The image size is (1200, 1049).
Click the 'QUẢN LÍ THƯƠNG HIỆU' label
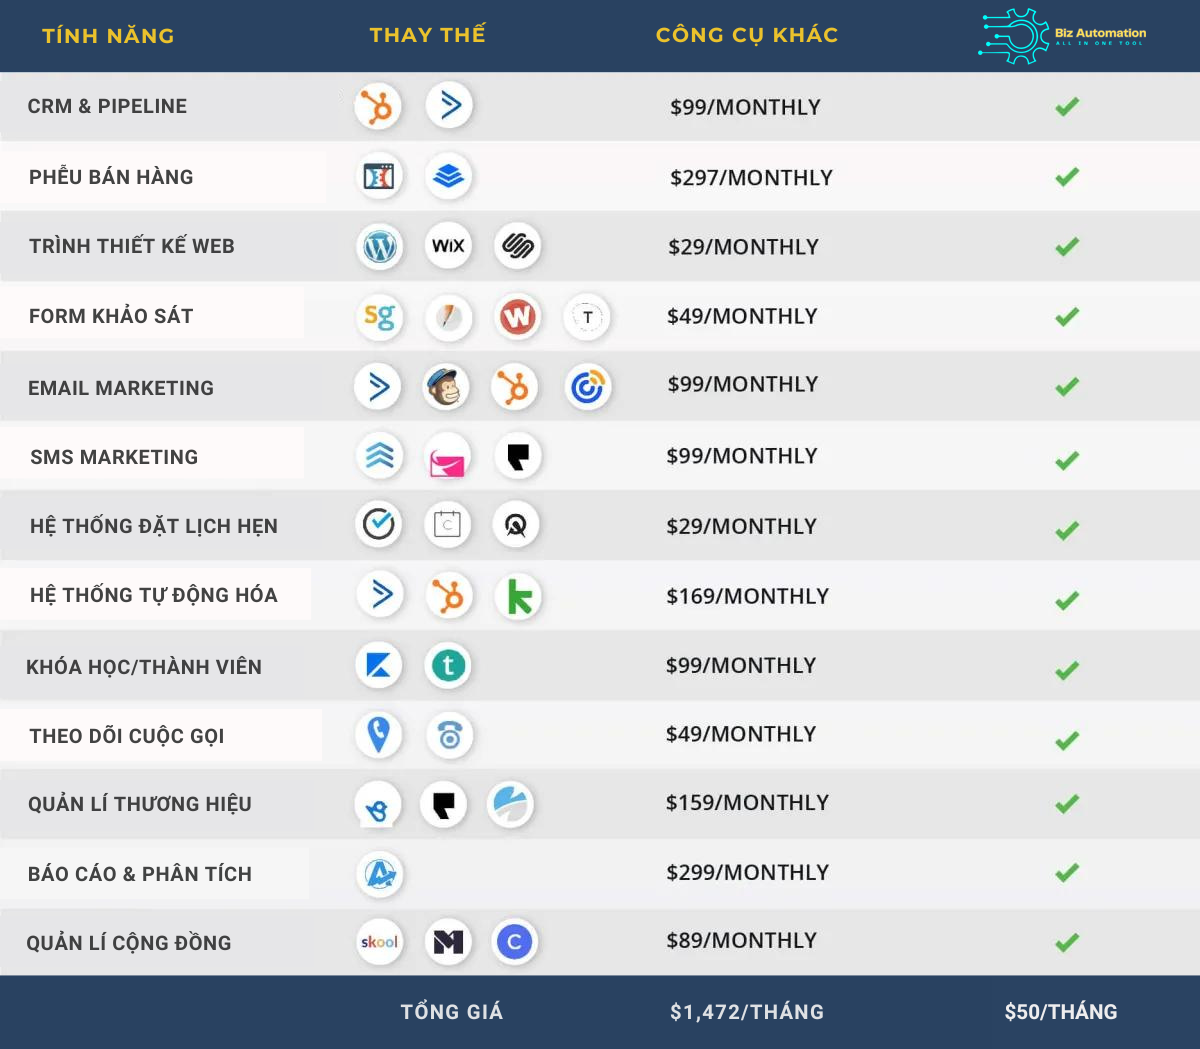140,803
